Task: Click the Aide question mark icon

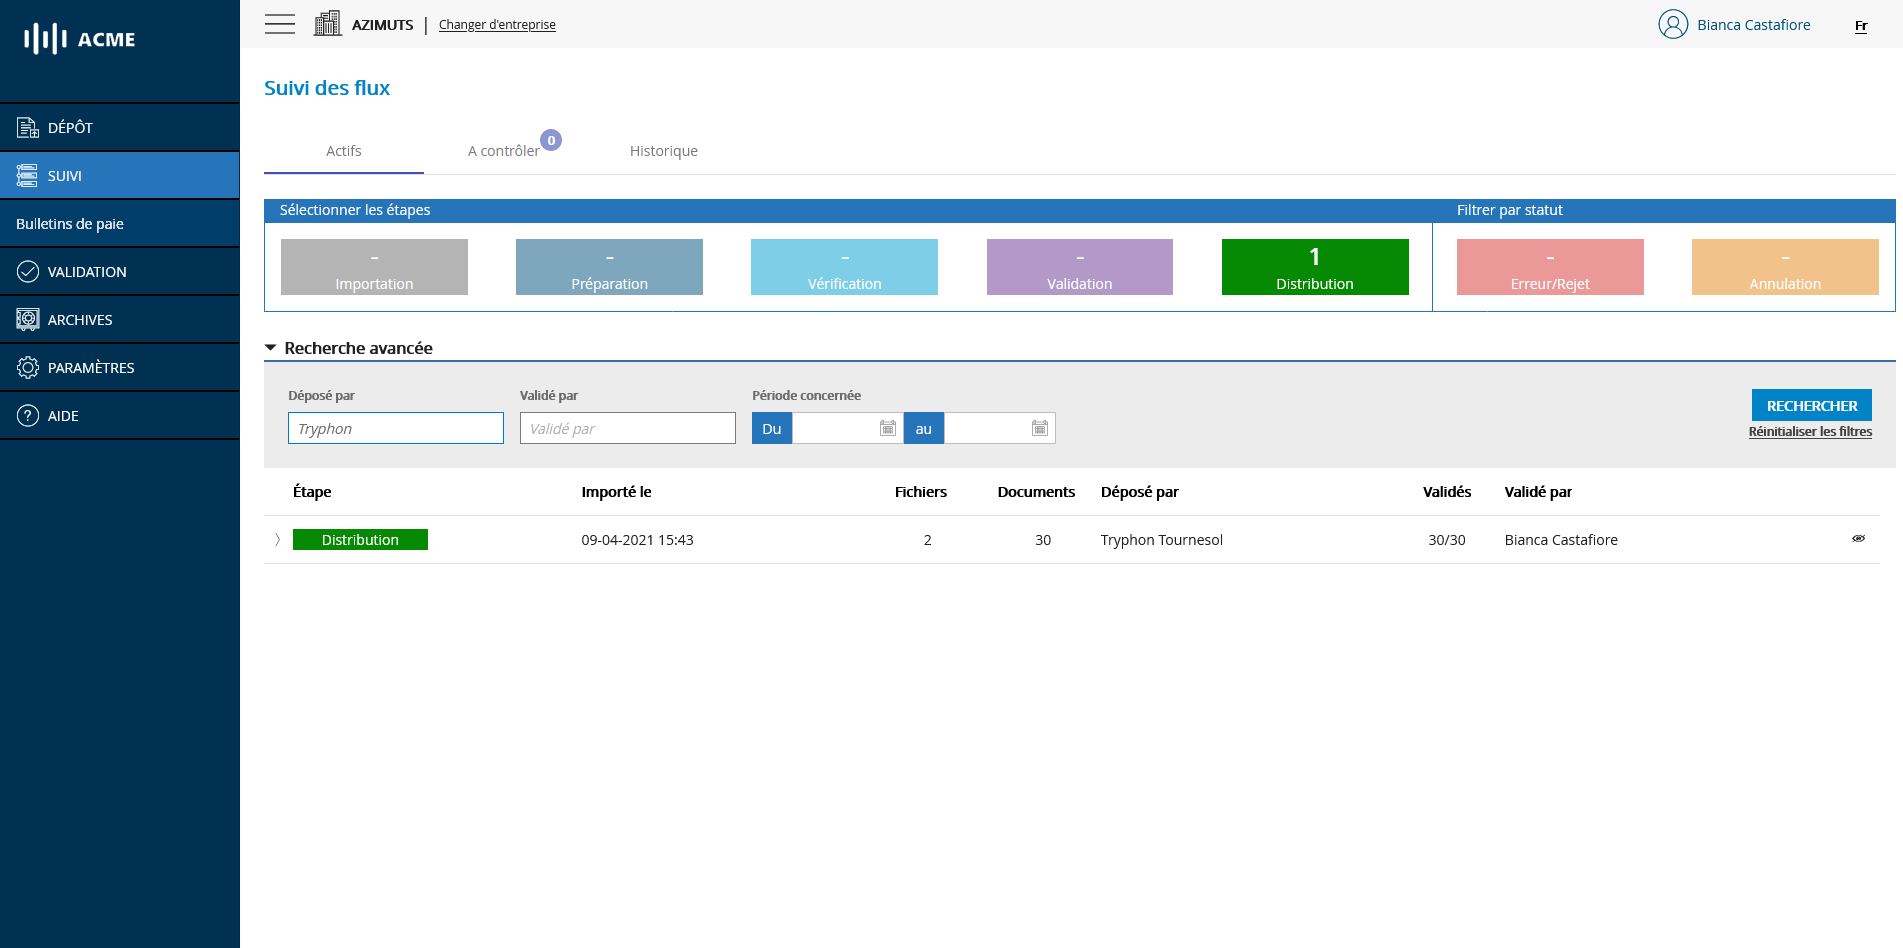Action: [28, 415]
